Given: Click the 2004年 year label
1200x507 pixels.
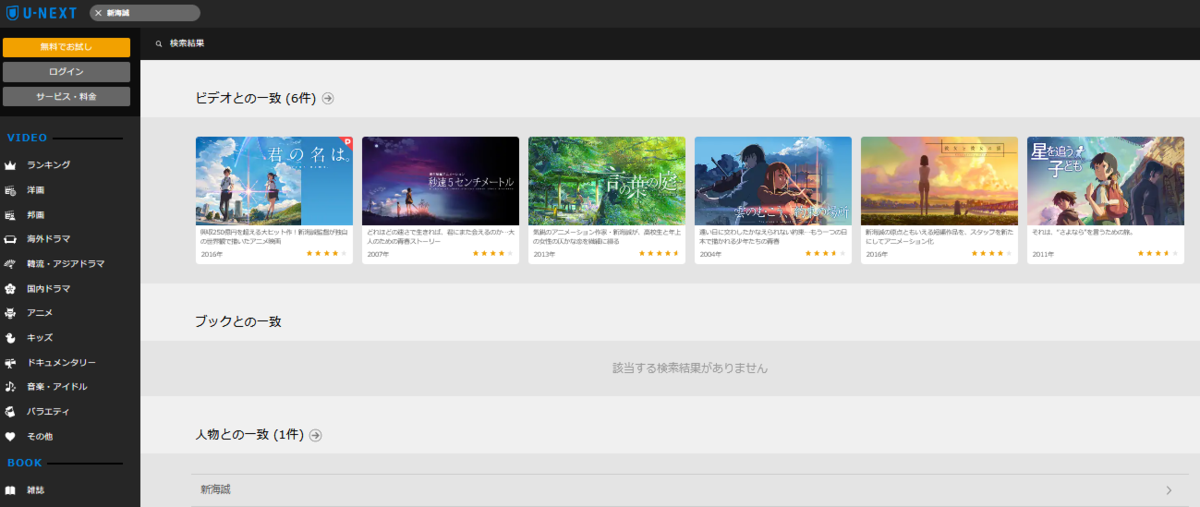Looking at the screenshot, I should click(710, 255).
